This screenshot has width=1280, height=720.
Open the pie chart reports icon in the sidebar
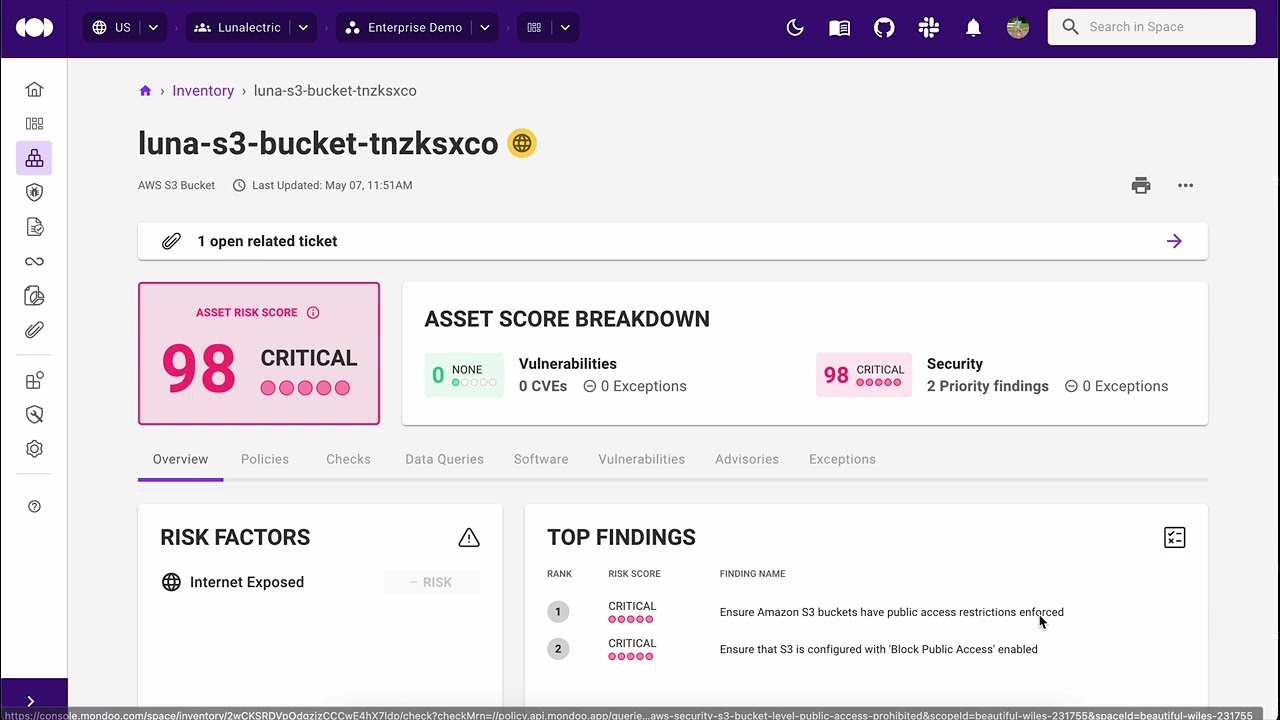point(34,296)
